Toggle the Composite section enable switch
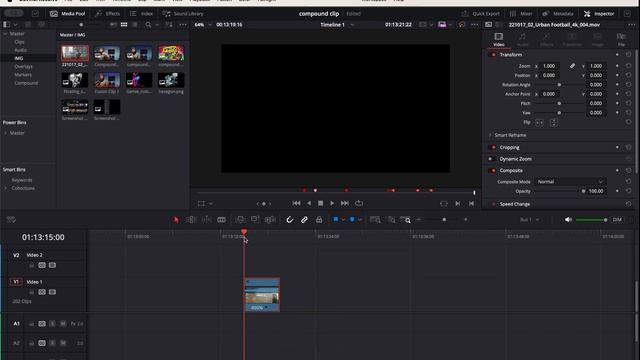Image resolution: width=640 pixels, height=360 pixels. [493, 171]
